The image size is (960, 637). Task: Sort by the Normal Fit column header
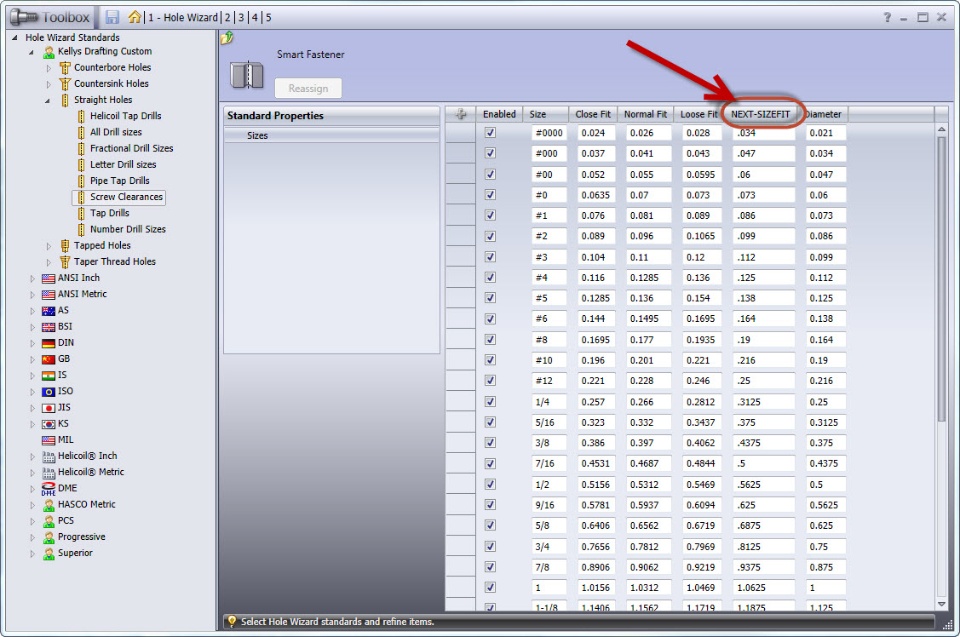[x=645, y=114]
